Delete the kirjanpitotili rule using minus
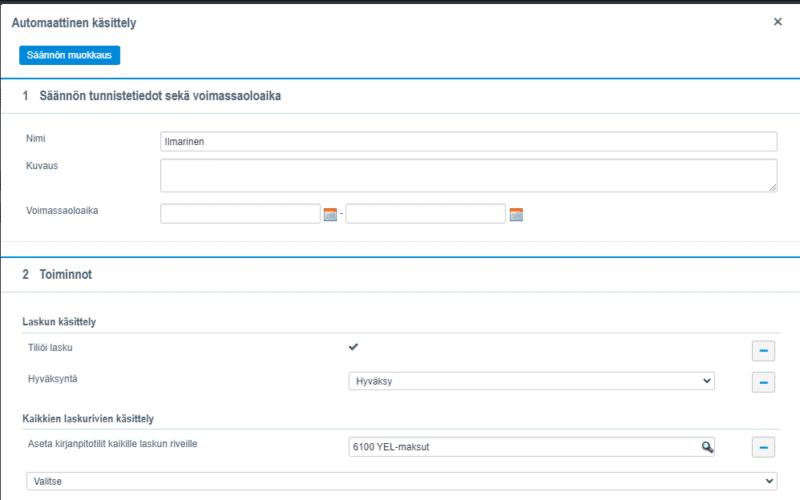Image resolution: width=800 pixels, height=500 pixels. pyautogui.click(x=762, y=448)
